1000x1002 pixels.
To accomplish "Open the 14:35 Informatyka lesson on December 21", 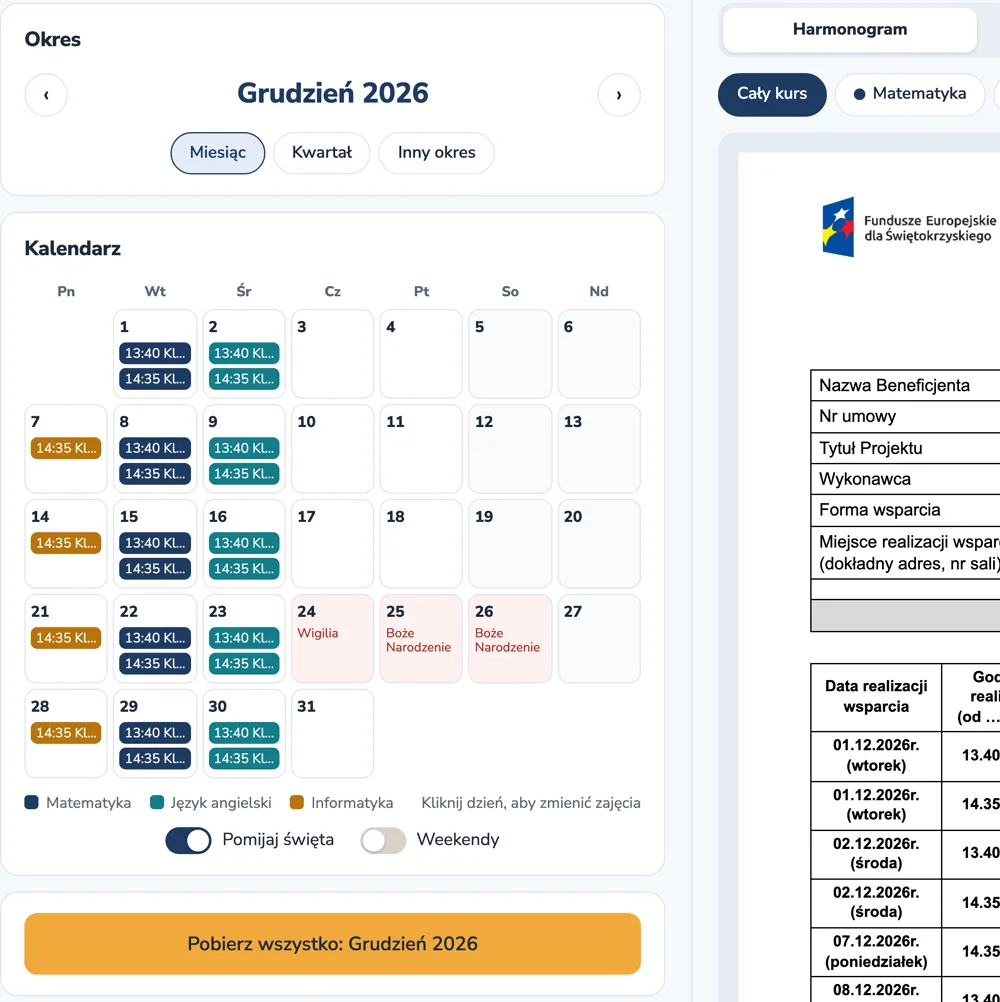I will [66, 638].
